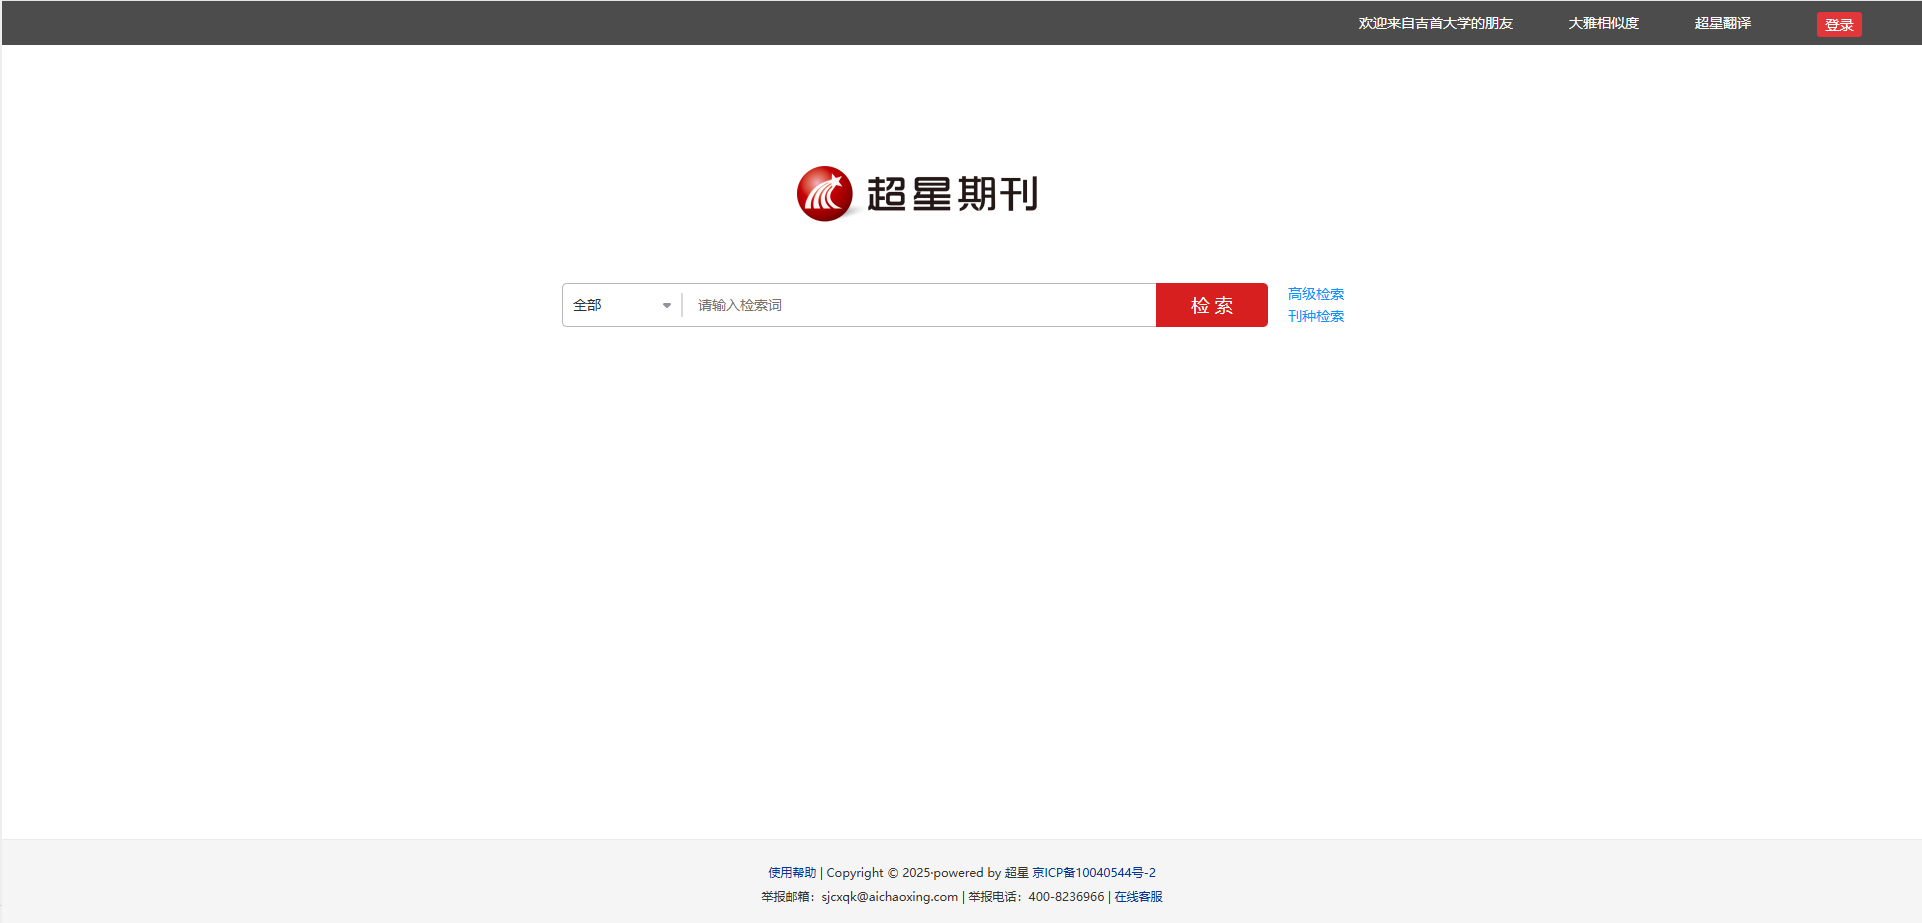
Task: Go to 大雅相似度 in top bar
Action: 1603,23
